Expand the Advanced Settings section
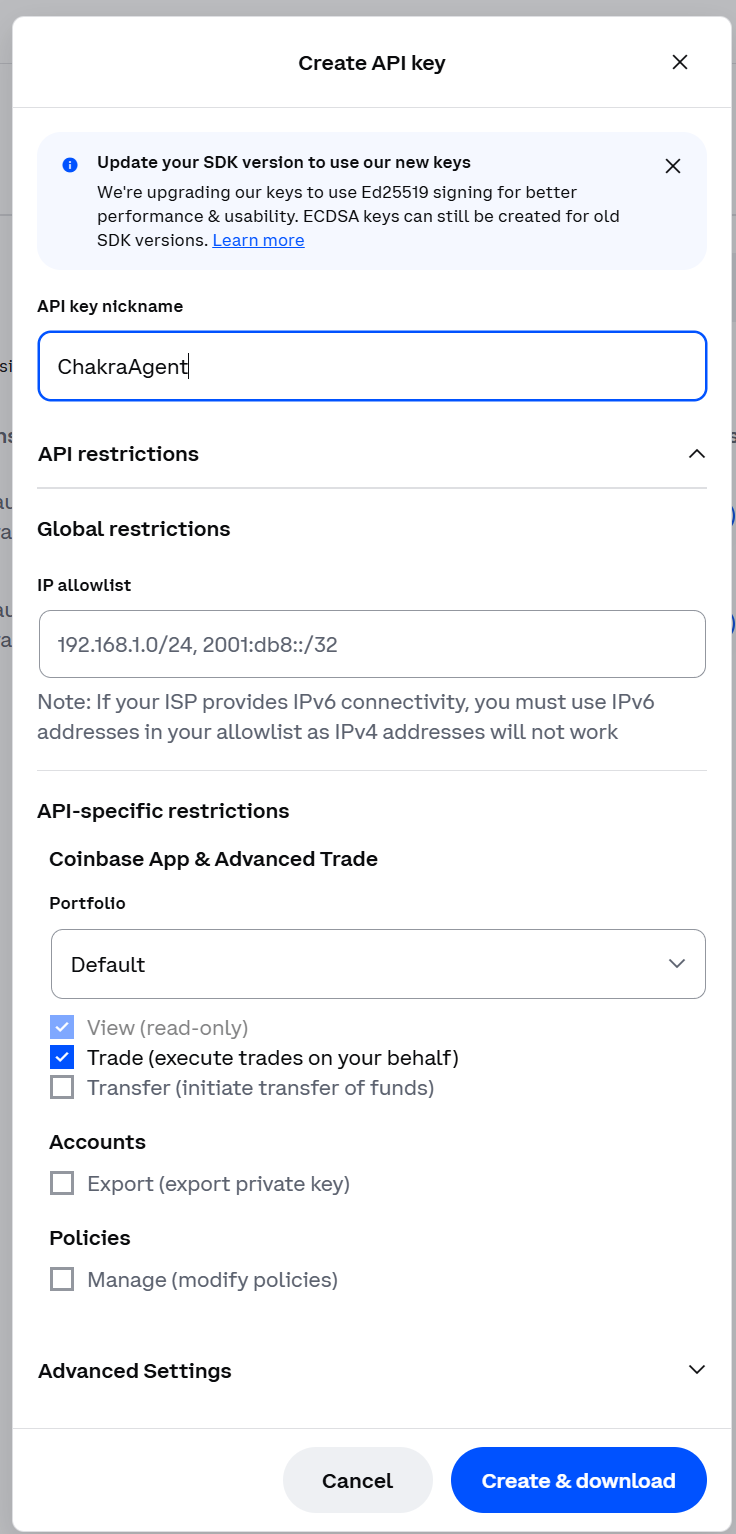Viewport: 736px width, 1534px height. point(135,1370)
